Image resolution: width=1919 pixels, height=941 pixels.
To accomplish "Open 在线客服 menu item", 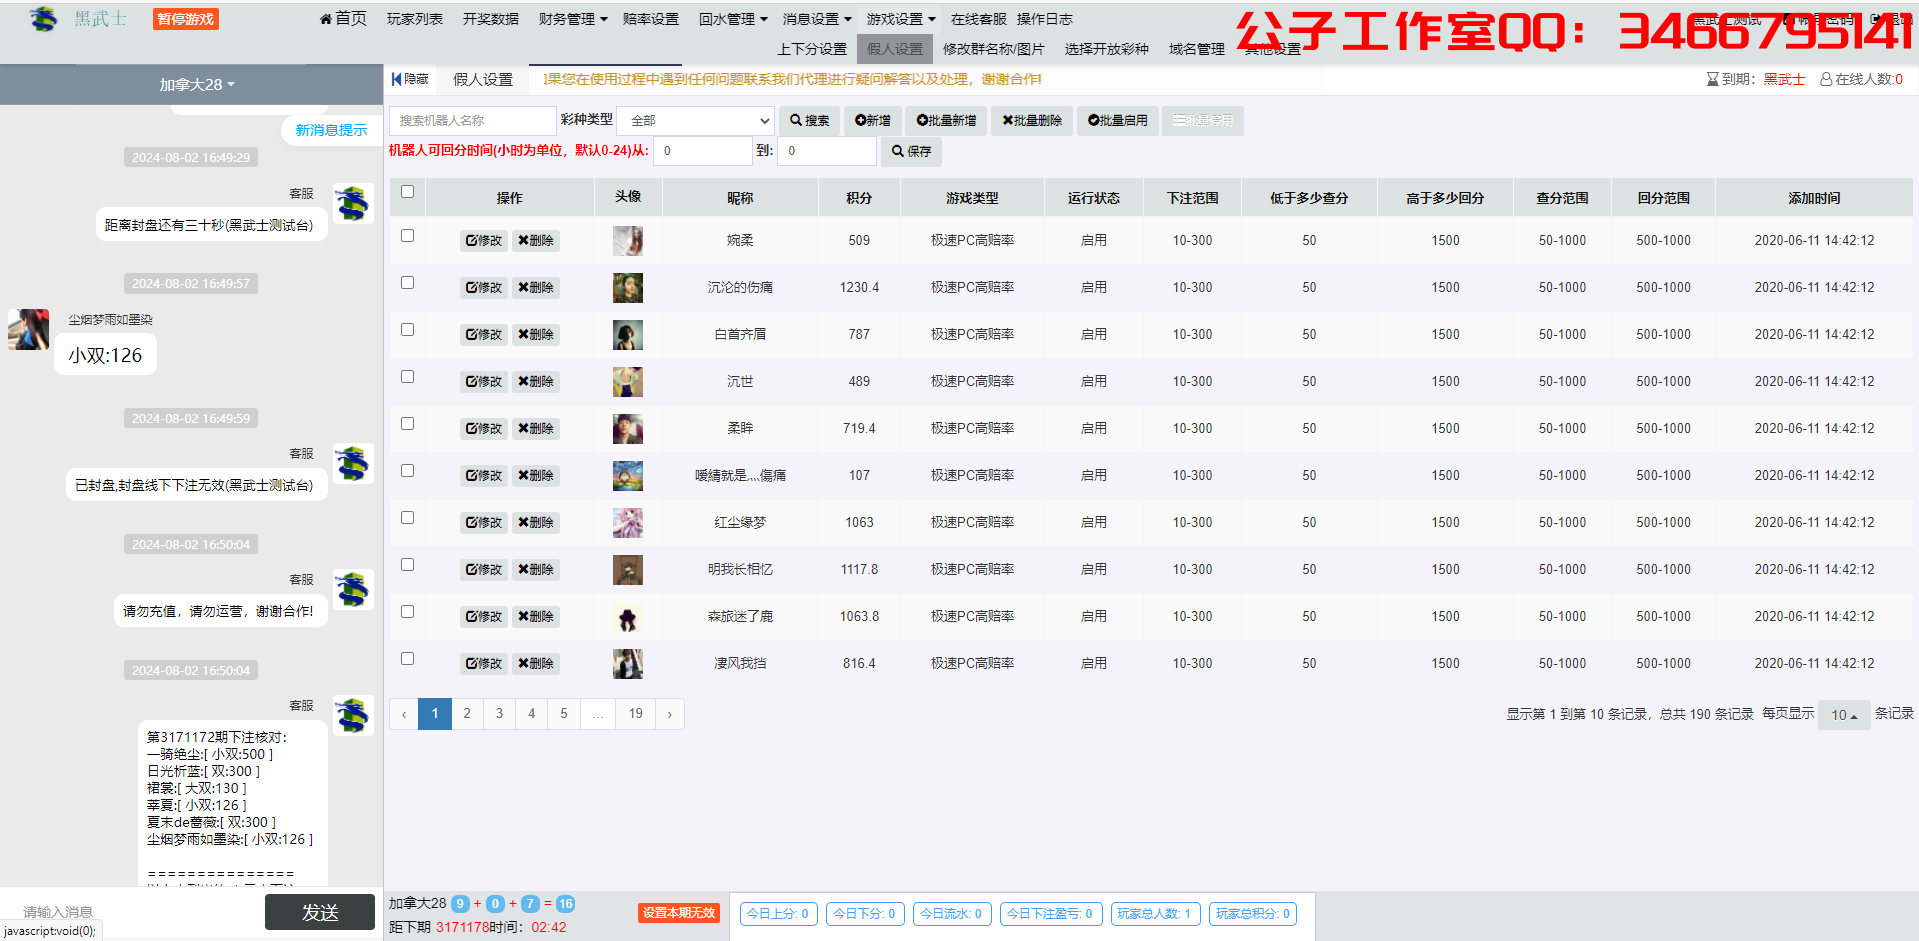I will 979,19.
